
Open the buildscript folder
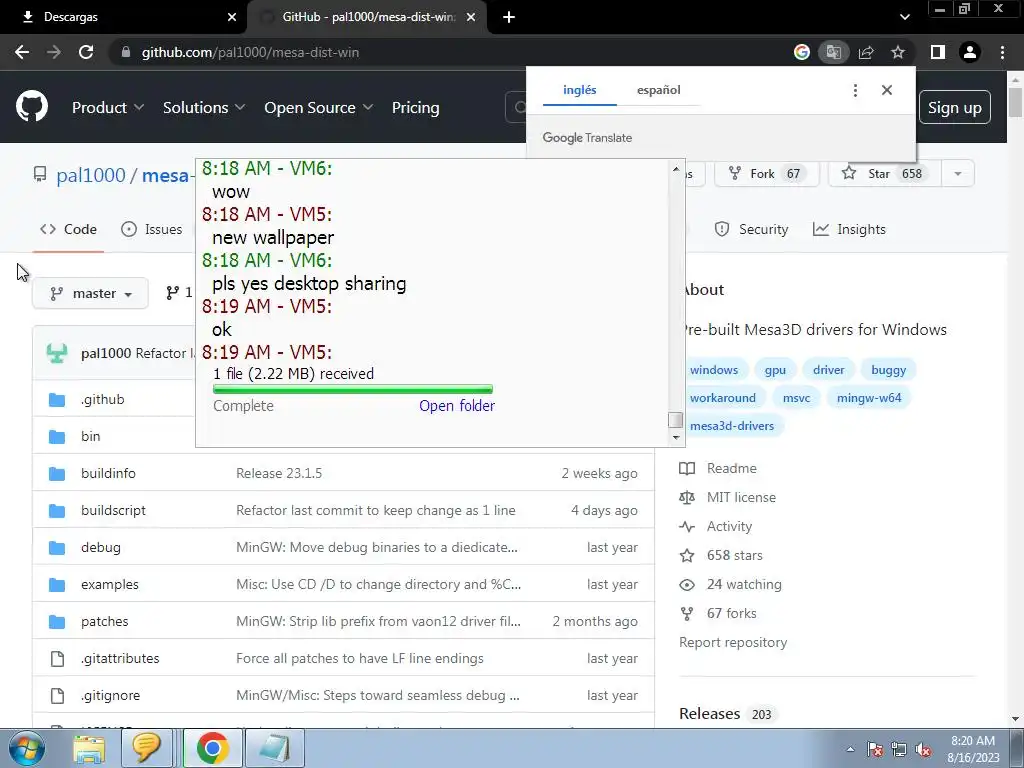(x=114, y=511)
